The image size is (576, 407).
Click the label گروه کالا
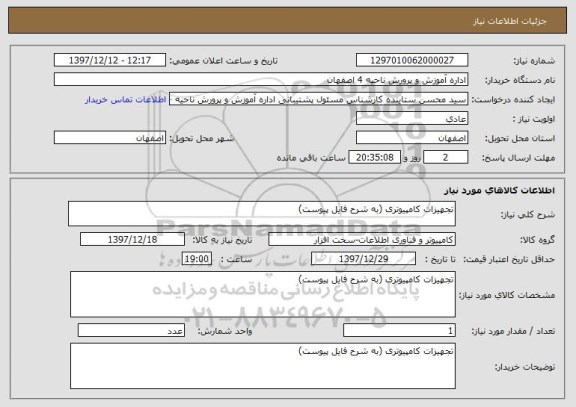point(537,240)
